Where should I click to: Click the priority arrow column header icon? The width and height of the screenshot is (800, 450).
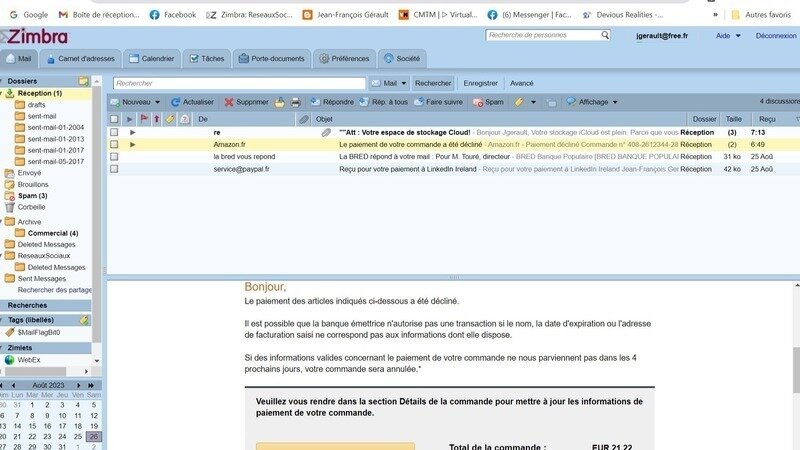pyautogui.click(x=157, y=119)
